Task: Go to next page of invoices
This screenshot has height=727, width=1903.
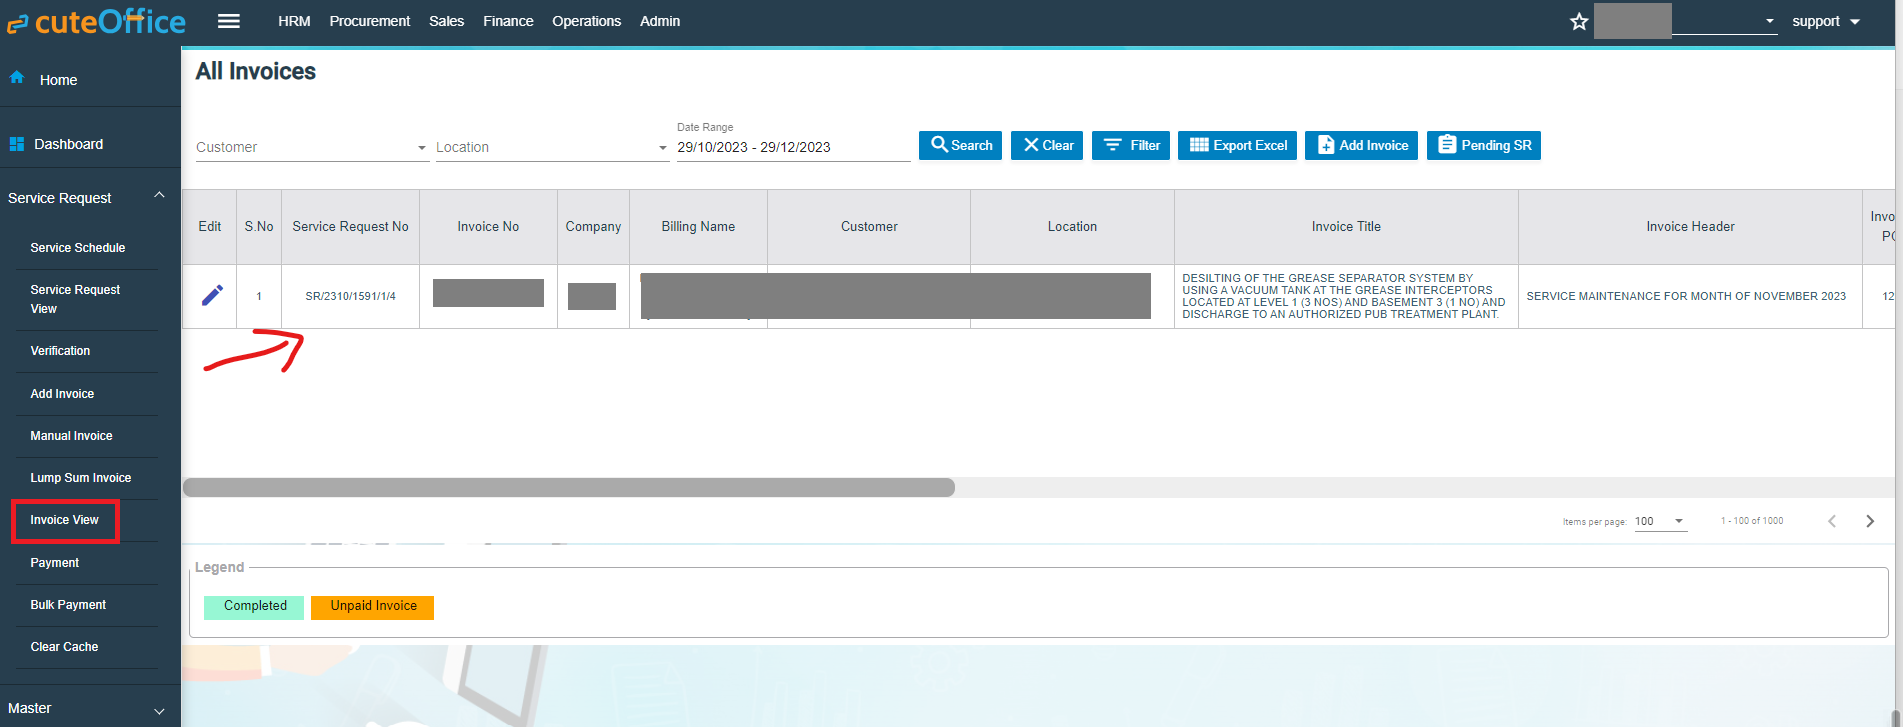Action: point(1869,521)
